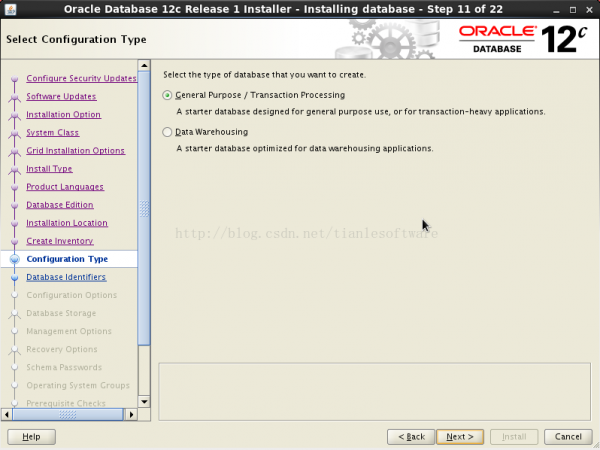600x450 pixels.
Task: Click the horizontal scrollbar thumb under step list
Action: tap(68, 414)
